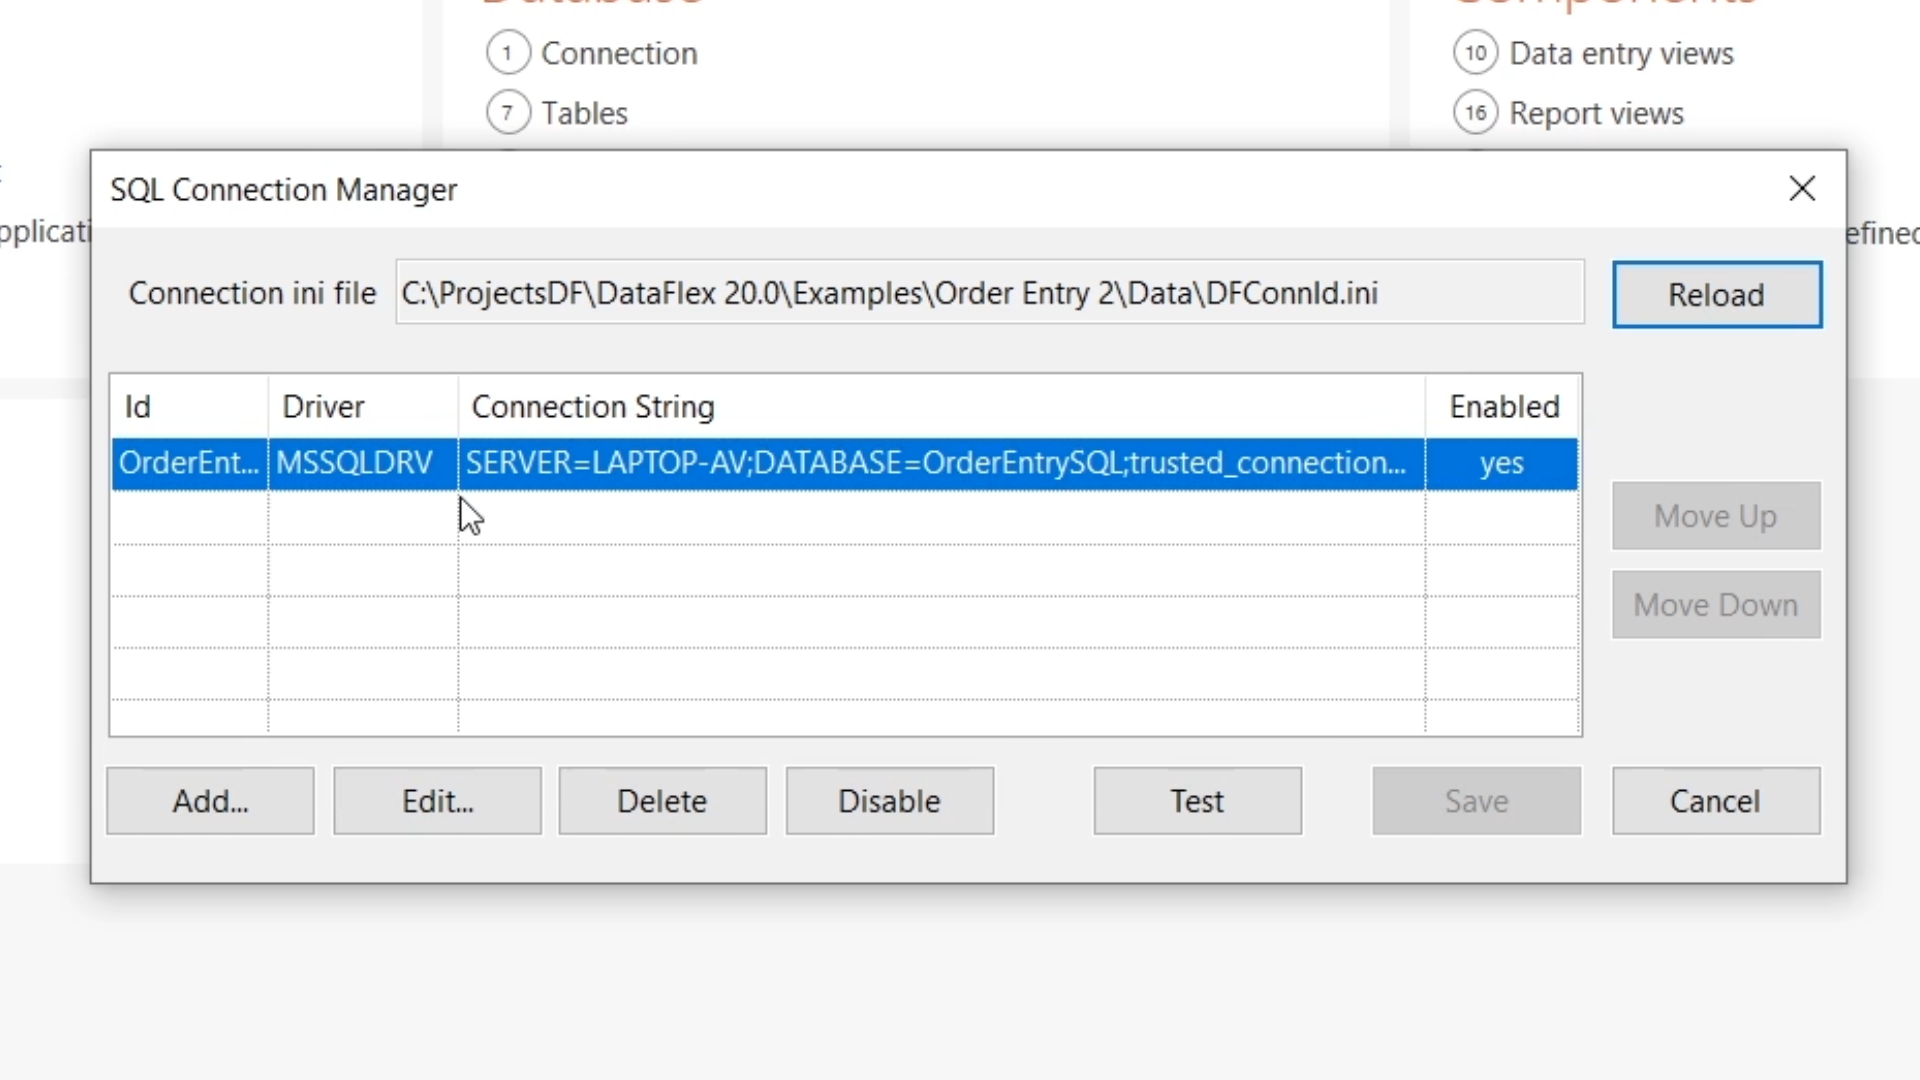Image resolution: width=1920 pixels, height=1080 pixels.
Task: Click the Enabled column header
Action: 1504,407
